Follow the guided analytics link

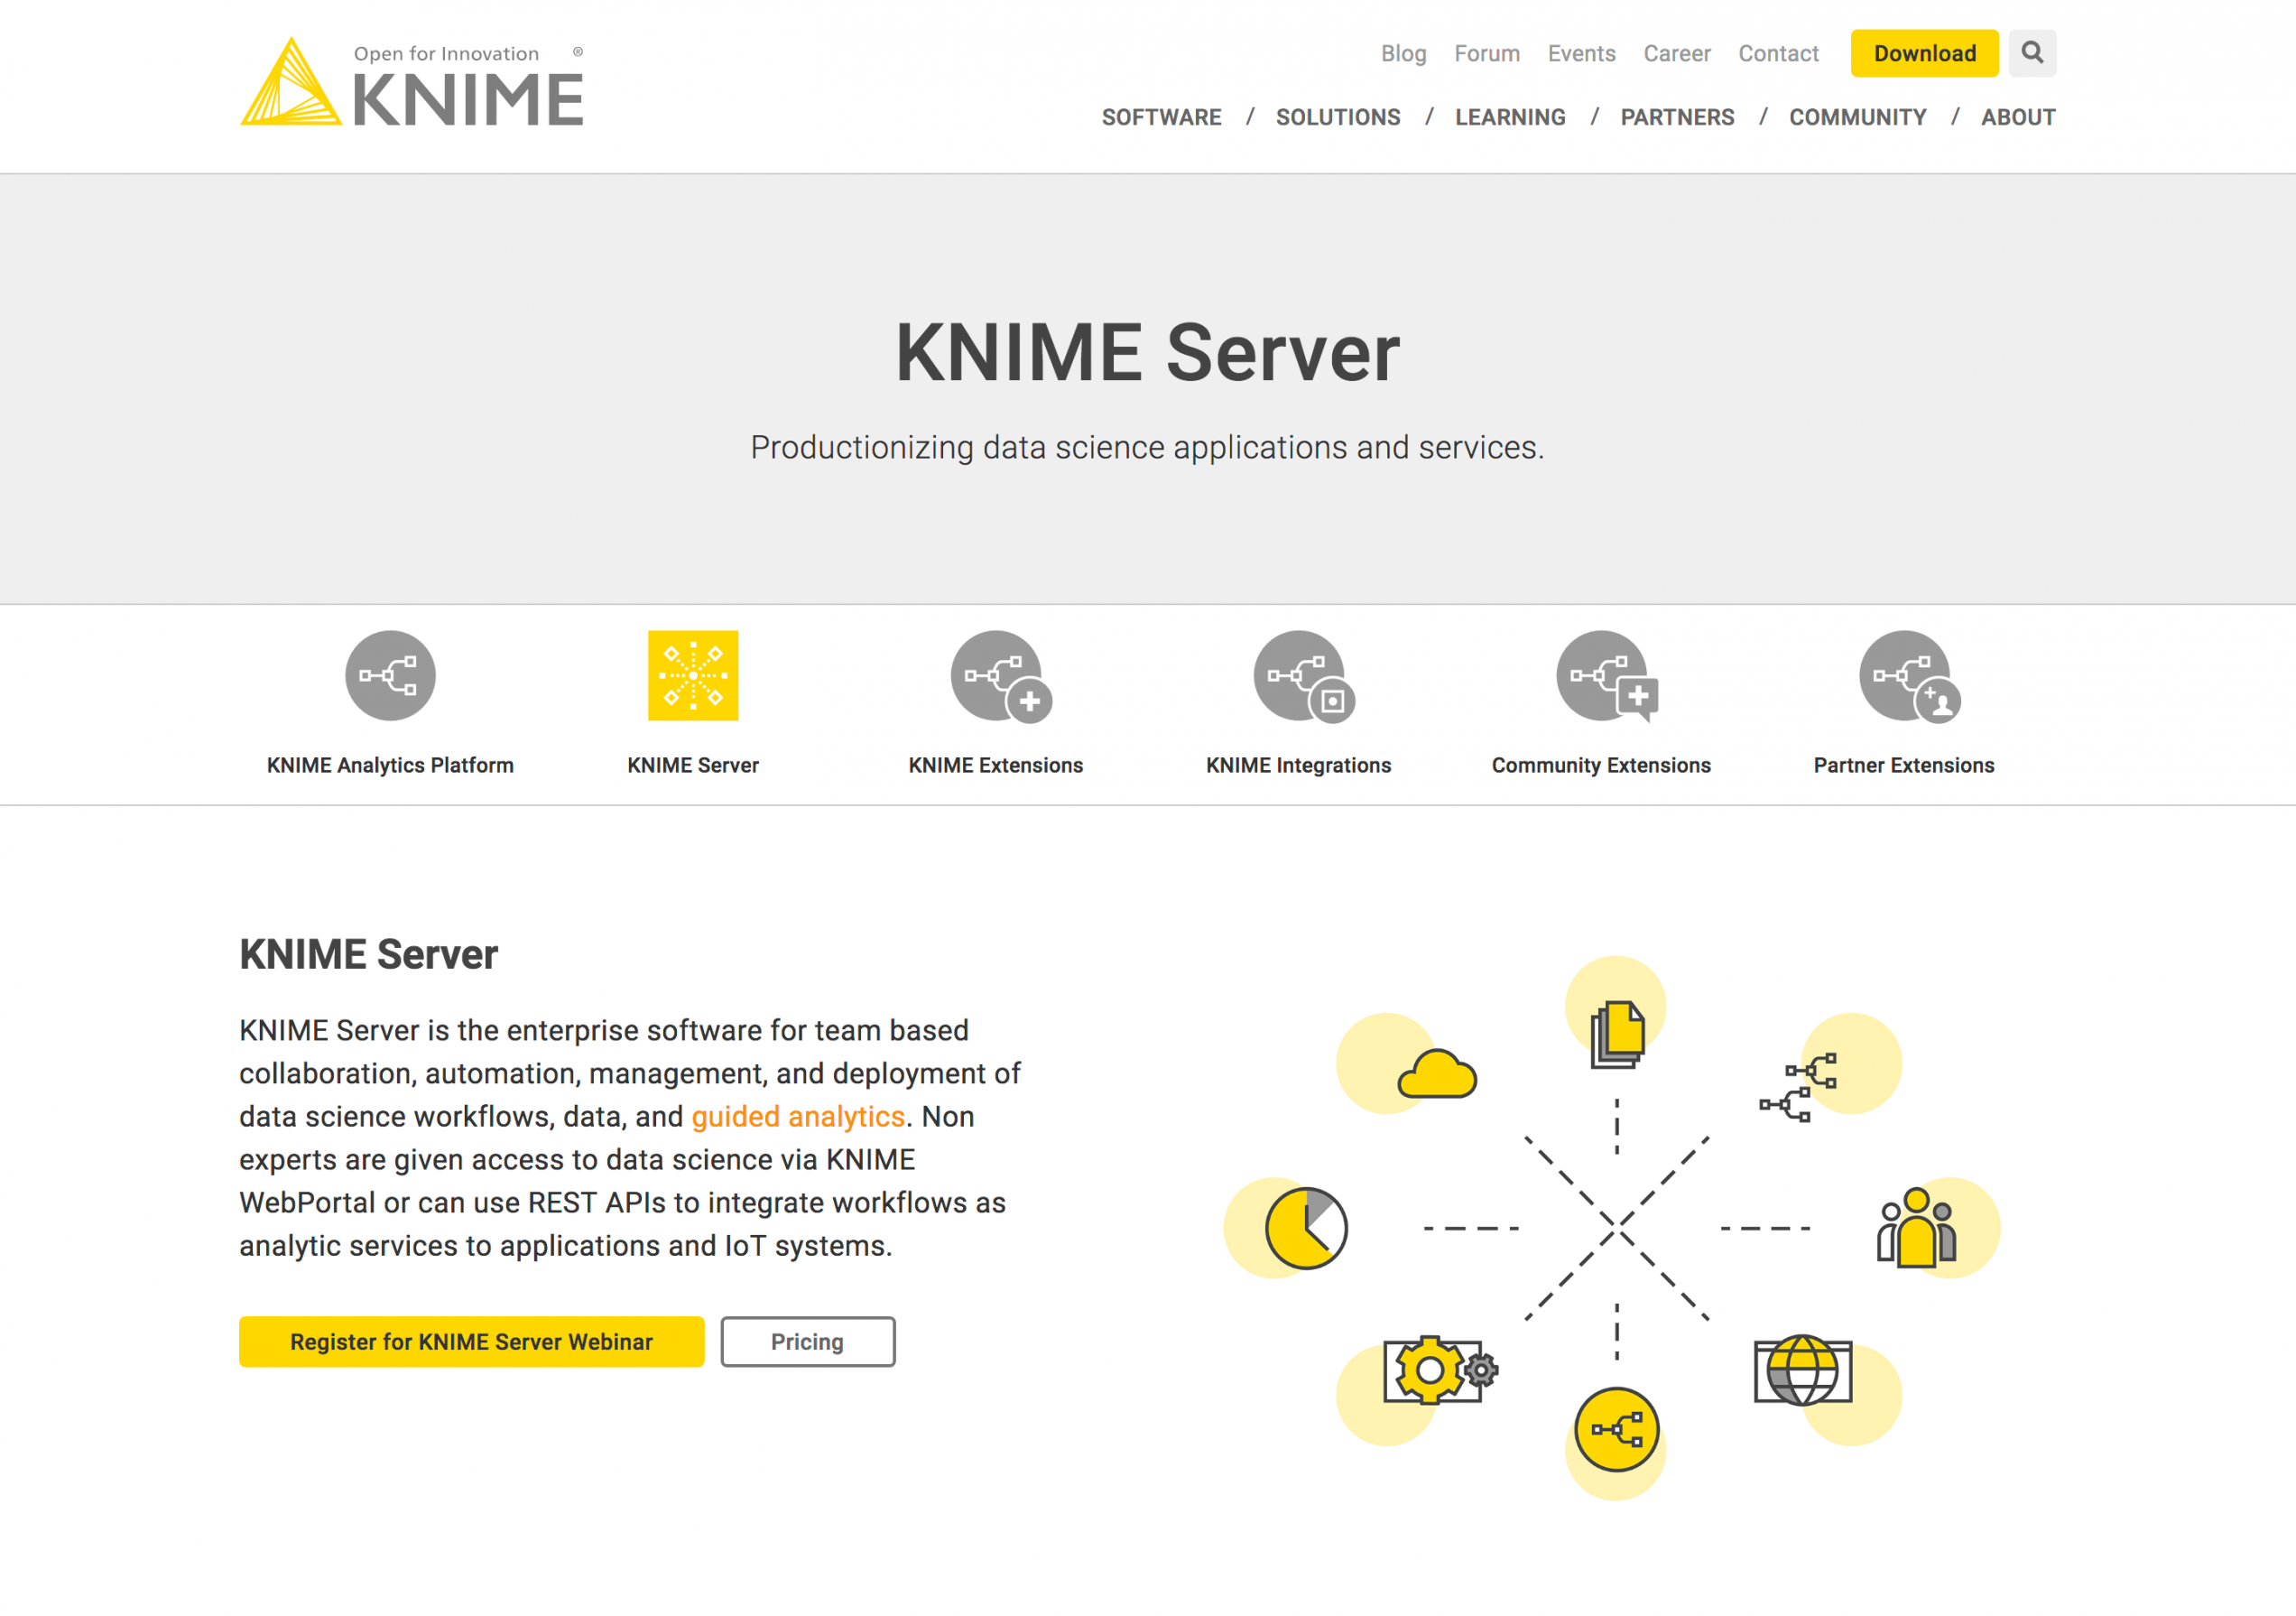click(798, 1117)
